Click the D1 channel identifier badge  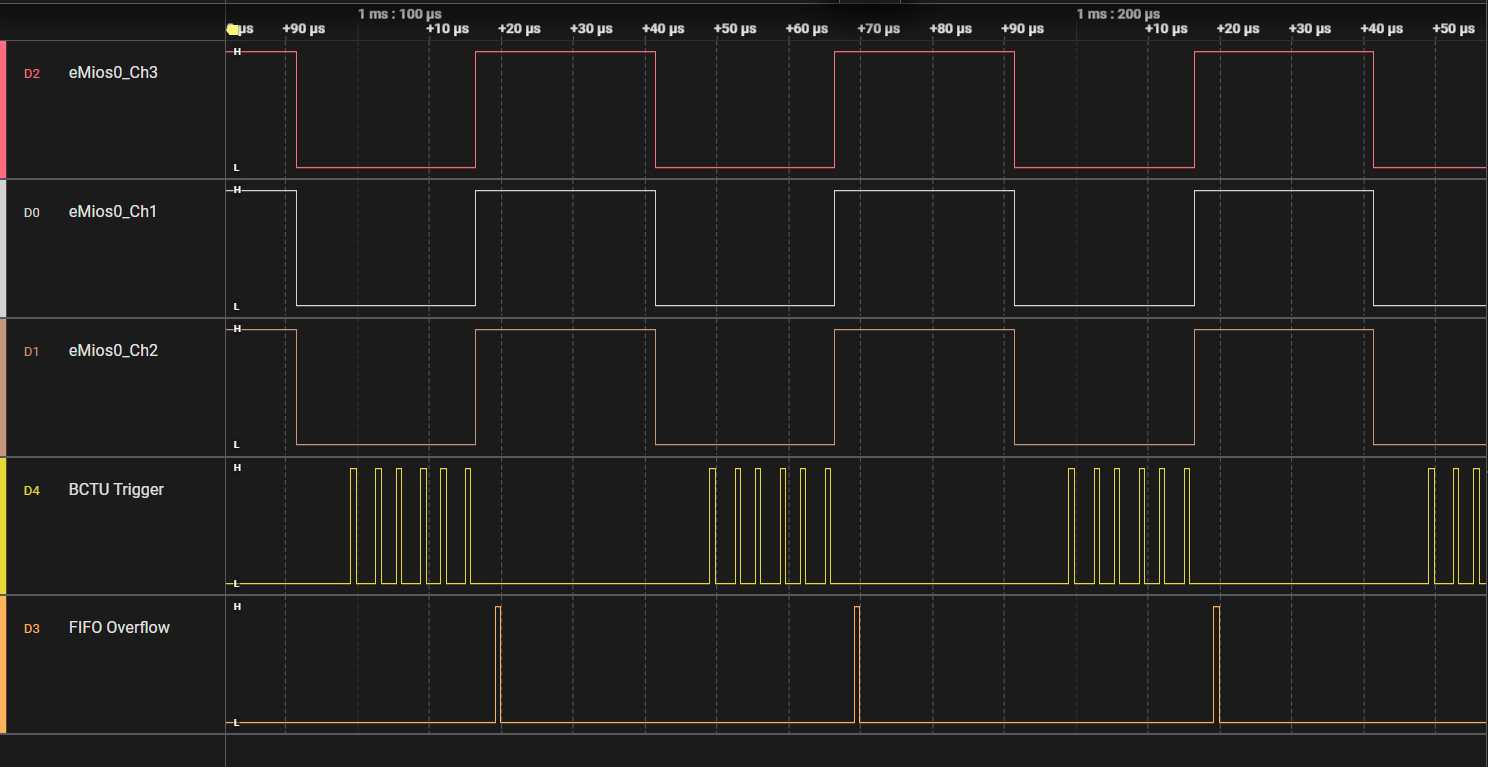pos(32,350)
